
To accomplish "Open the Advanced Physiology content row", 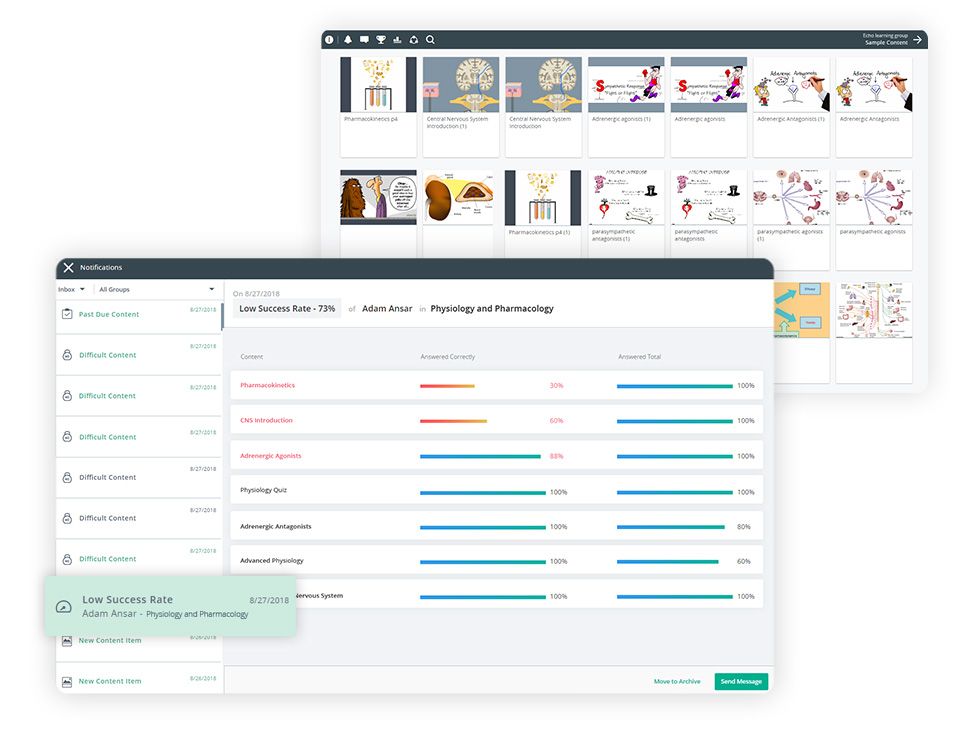I will (496, 560).
